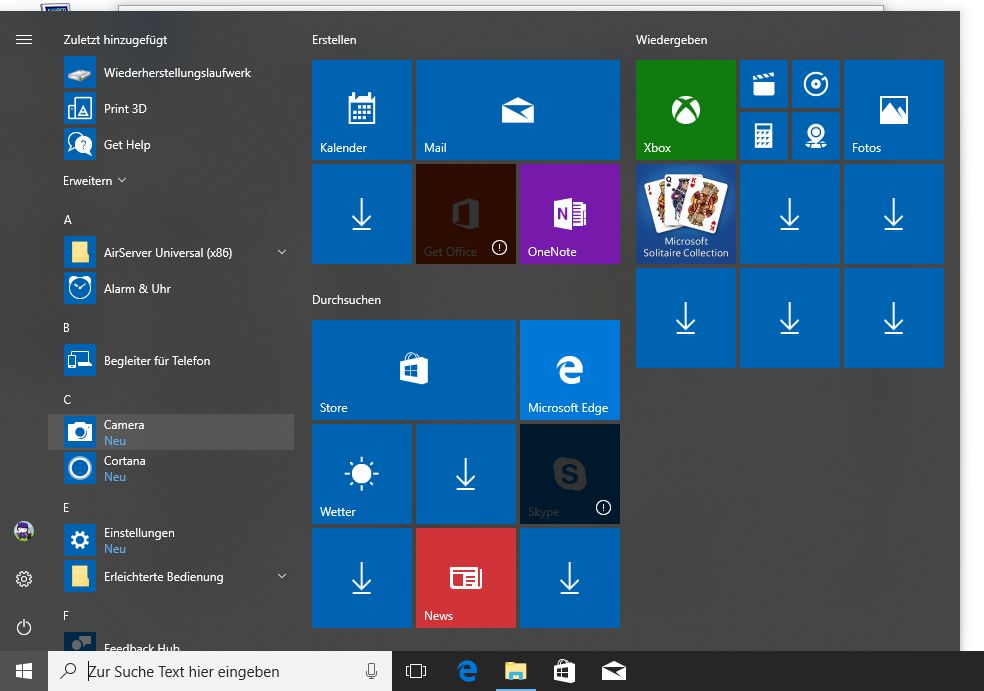The width and height of the screenshot is (984, 691).
Task: Open the Filme & TV tile
Action: (763, 84)
